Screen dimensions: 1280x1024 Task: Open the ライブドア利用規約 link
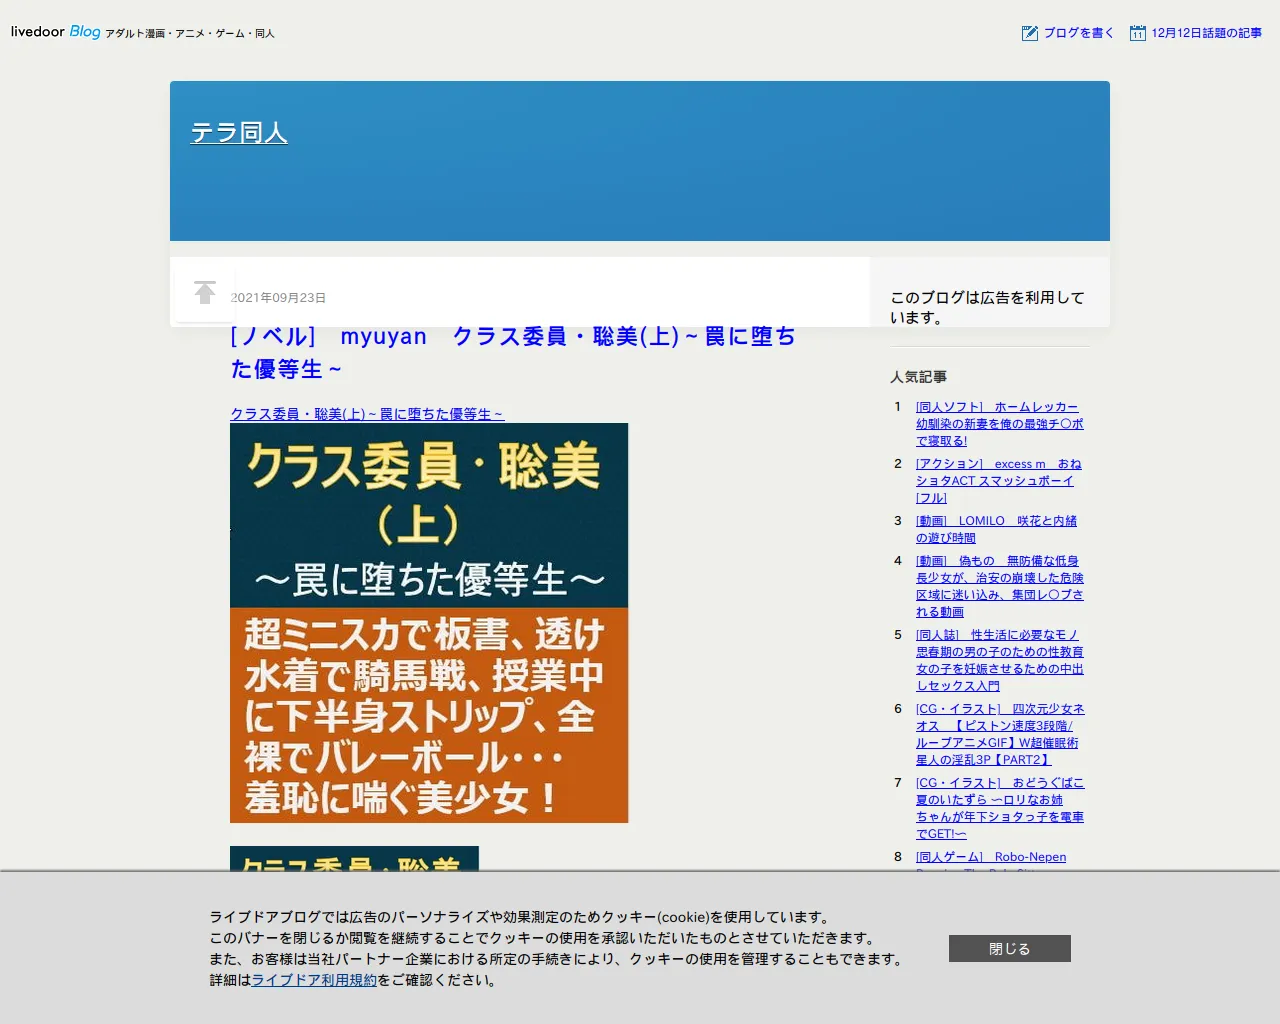[x=314, y=980]
